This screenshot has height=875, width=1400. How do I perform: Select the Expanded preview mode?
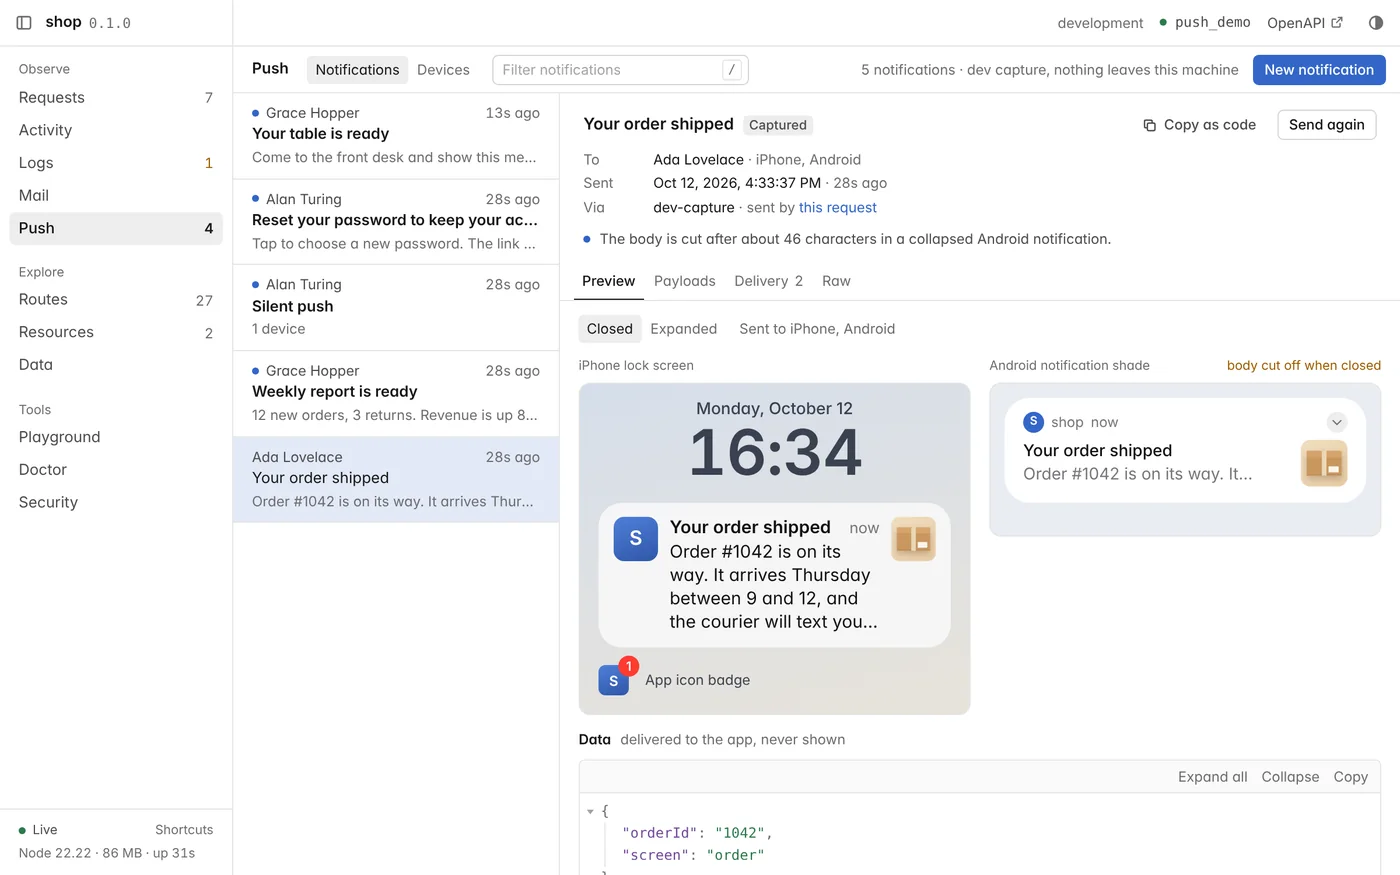click(683, 329)
